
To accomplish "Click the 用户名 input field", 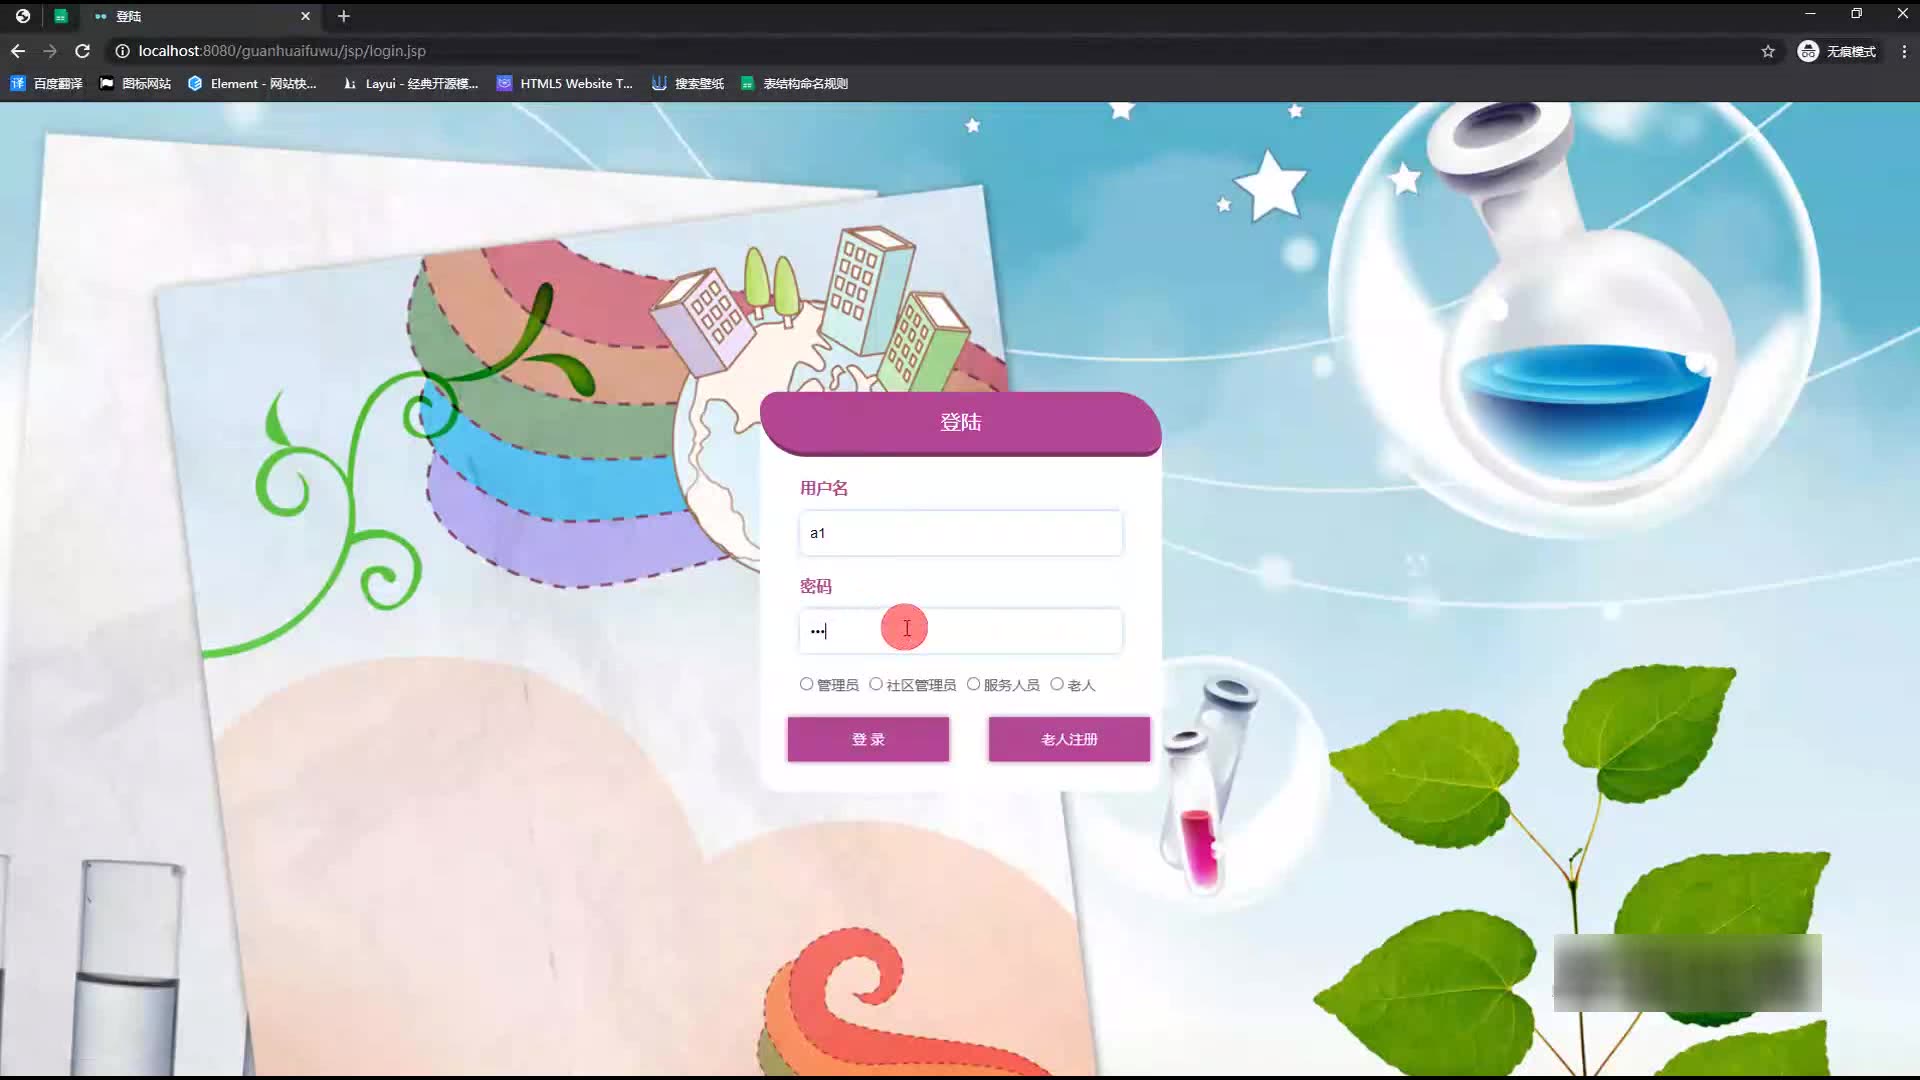I will 960,533.
